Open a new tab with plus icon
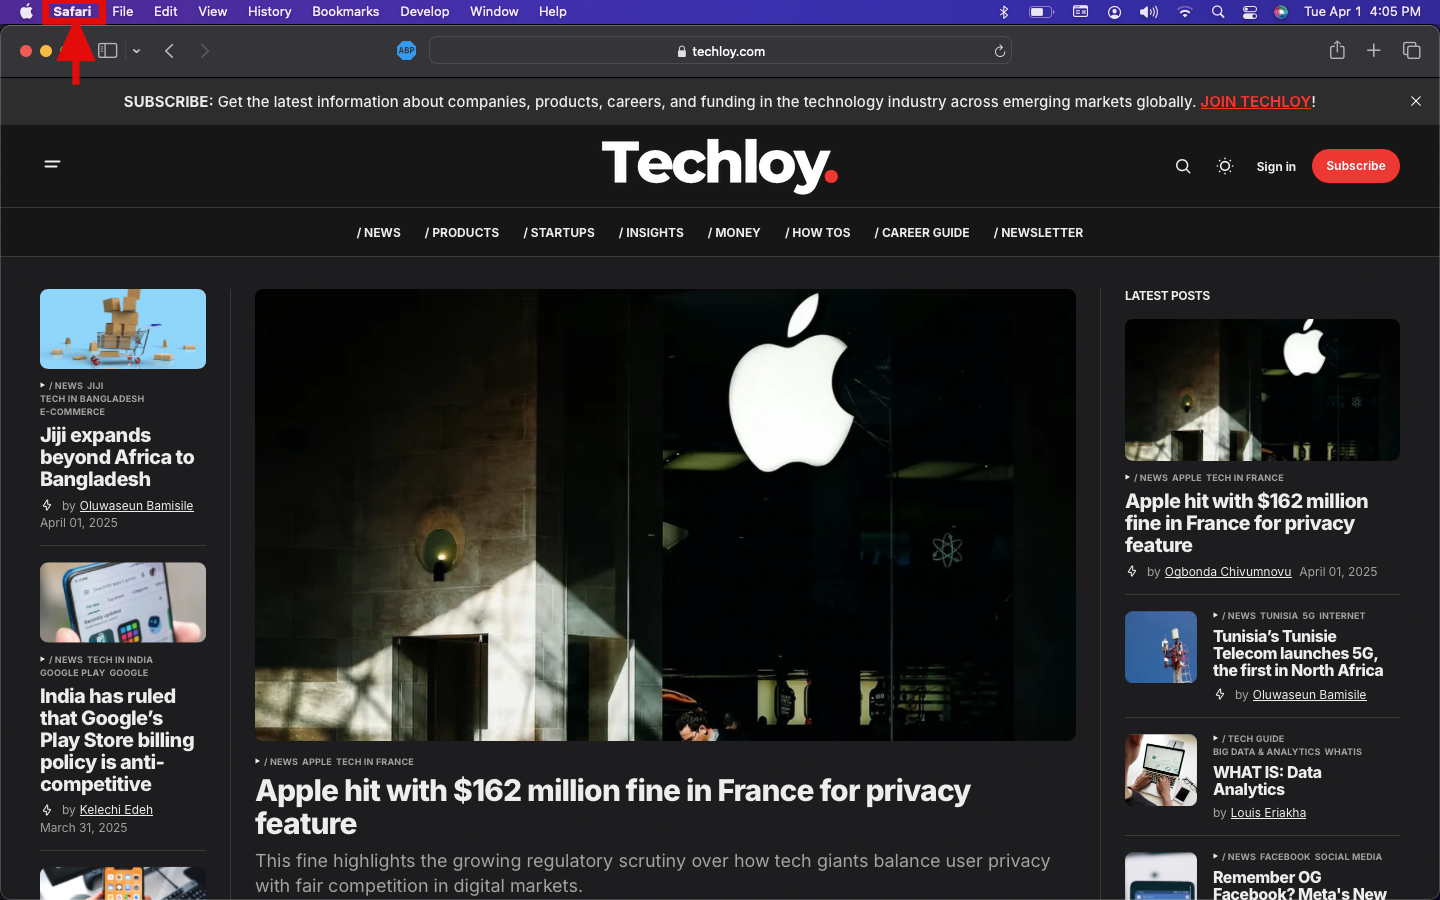1440x900 pixels. coord(1374,50)
